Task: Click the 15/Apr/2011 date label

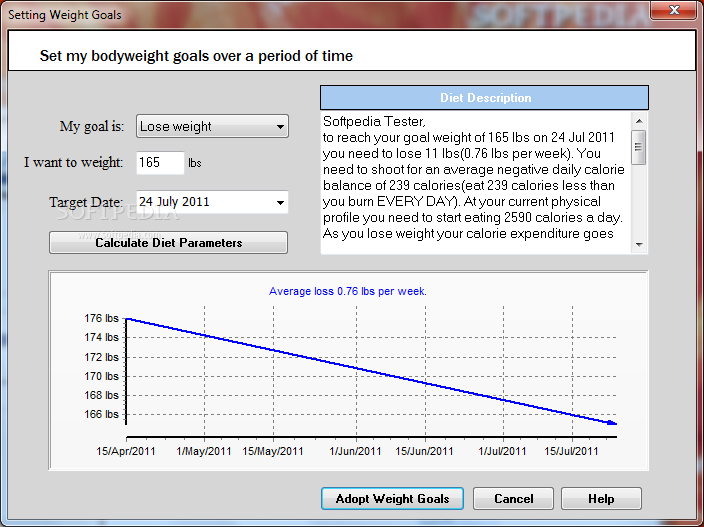Action: [126, 451]
